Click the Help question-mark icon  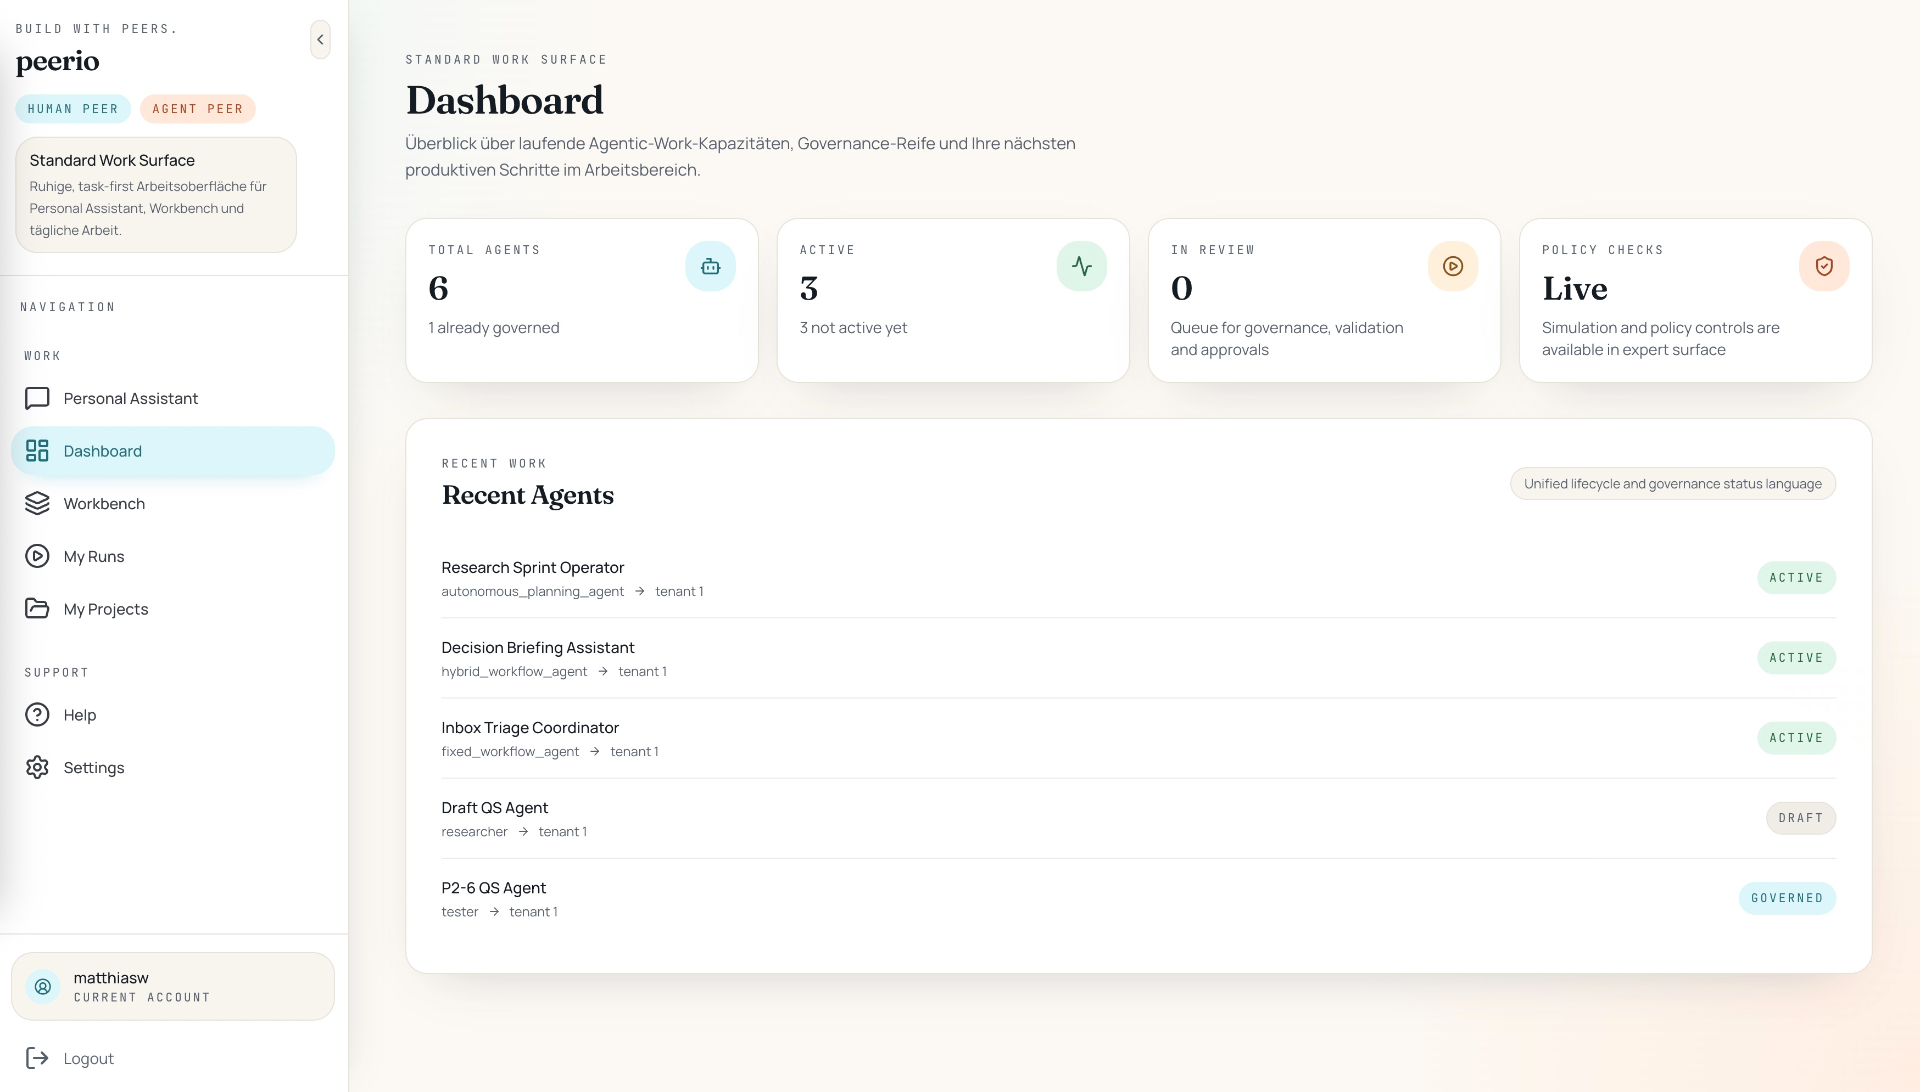[37, 715]
